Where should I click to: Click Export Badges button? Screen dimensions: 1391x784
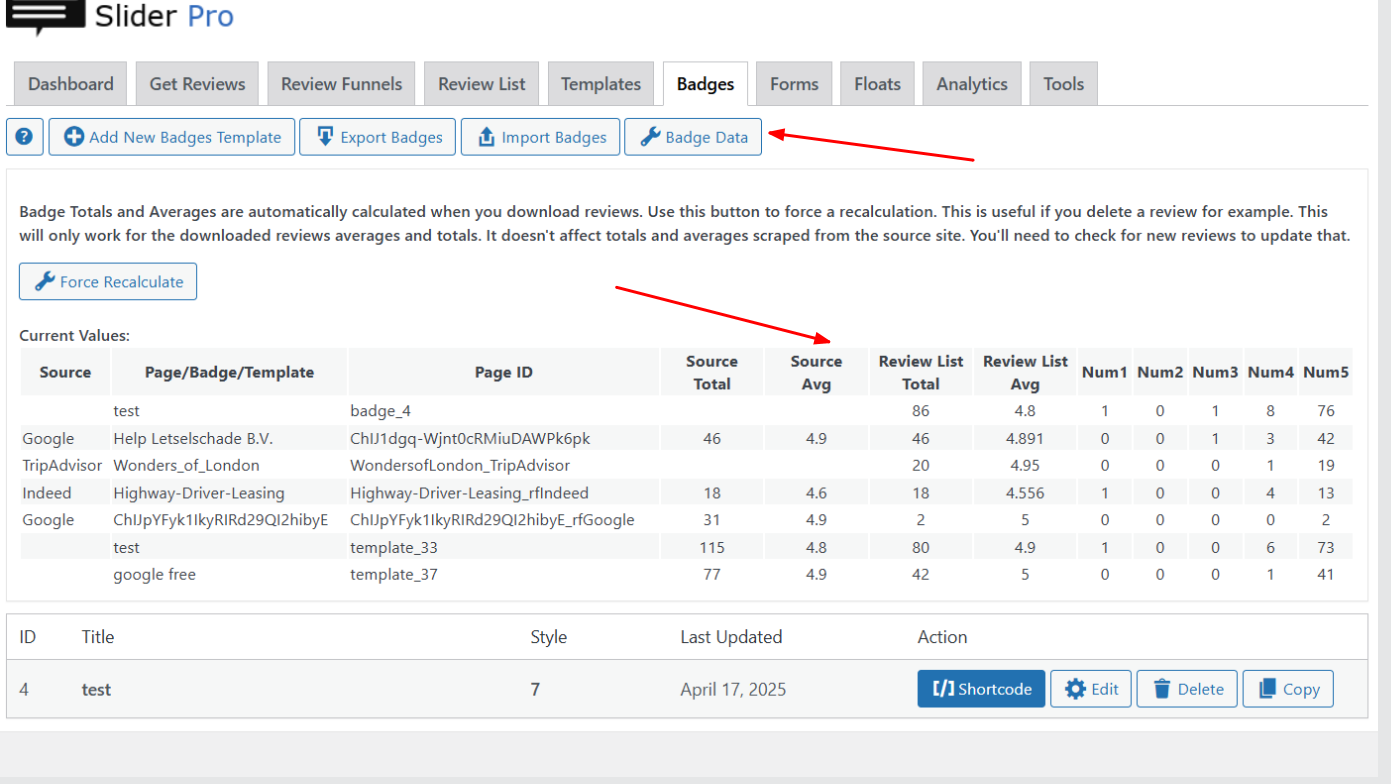click(378, 137)
